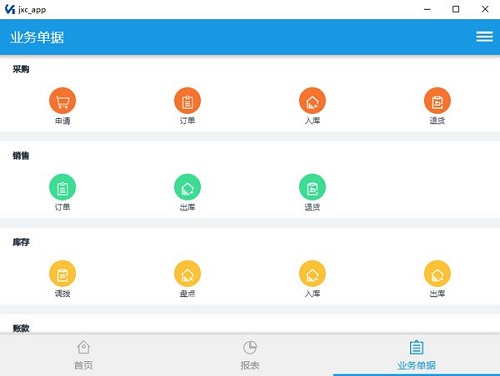This screenshot has height=376, width=500.
Task: Select purchase 入库 orange warehouse icon
Action: (x=312, y=101)
